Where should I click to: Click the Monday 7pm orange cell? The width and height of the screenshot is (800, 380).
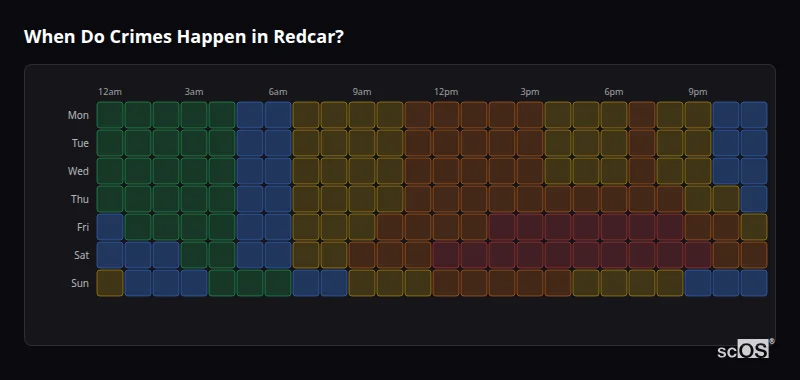tap(642, 115)
